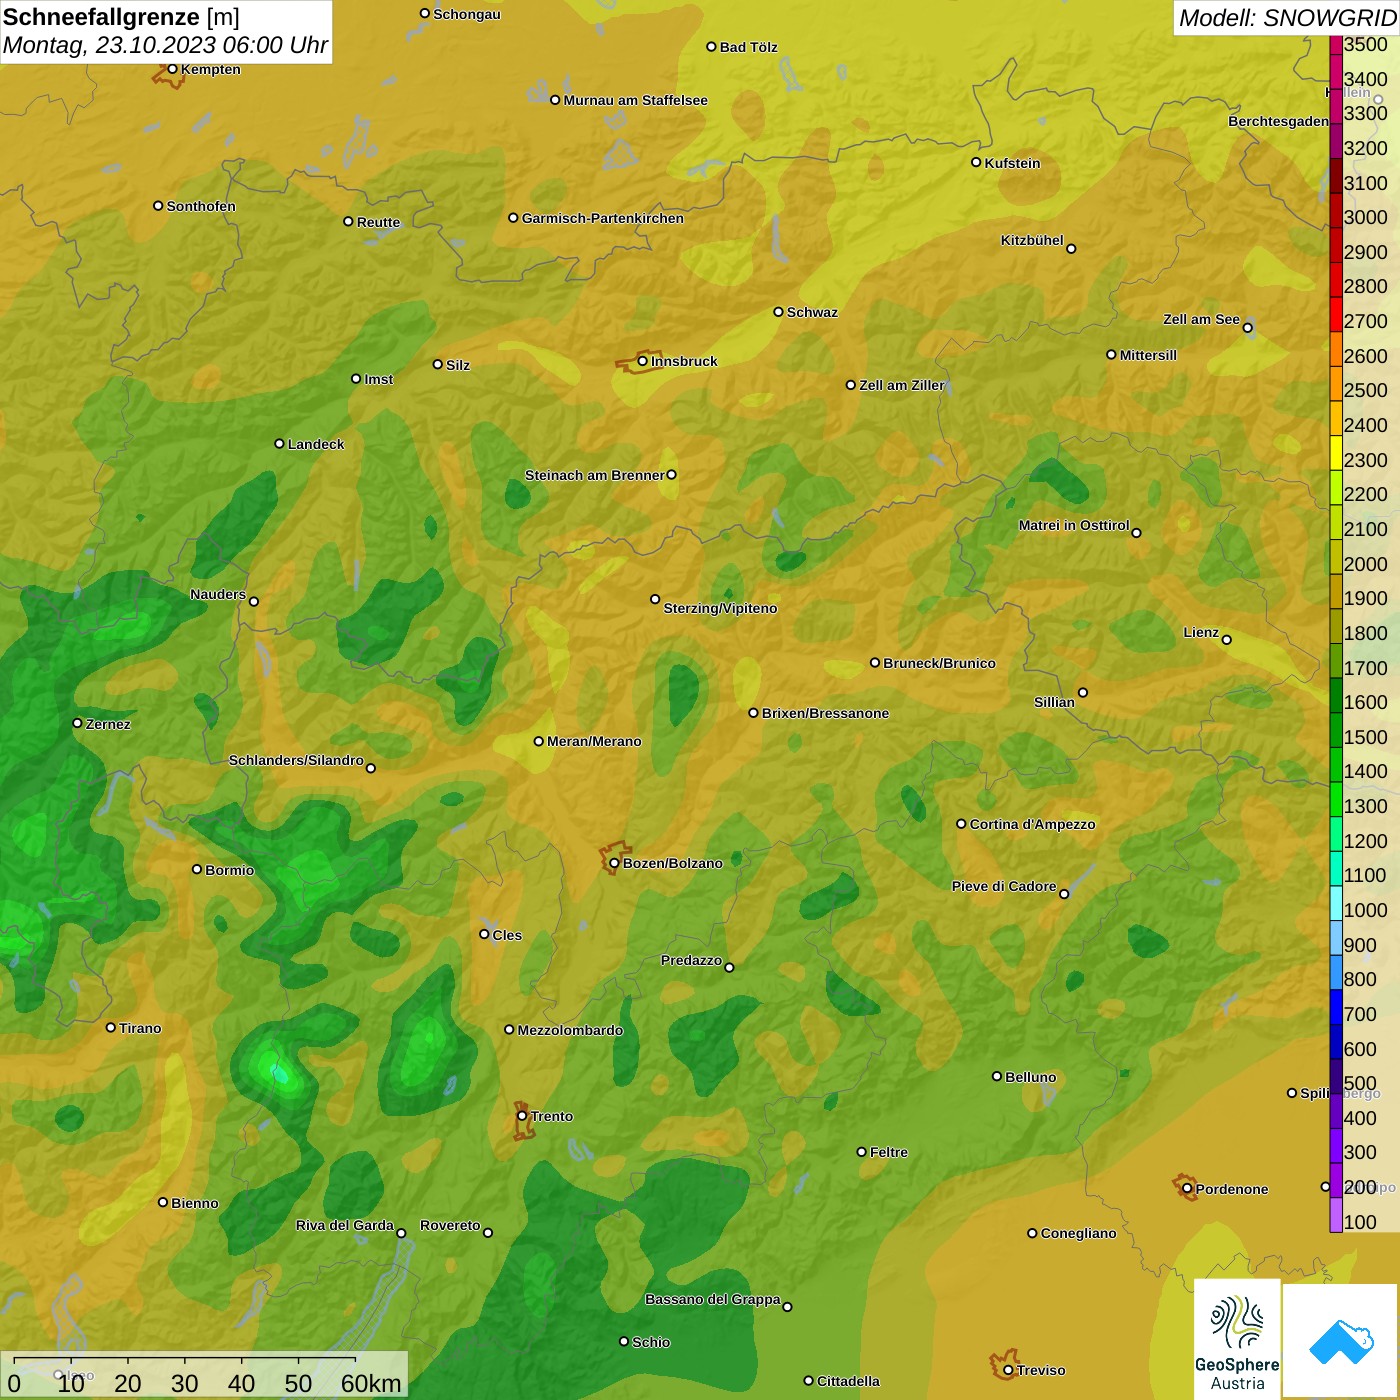This screenshot has height=1400, width=1400.
Task: Click the Zernez location dot
Action: tap(77, 723)
